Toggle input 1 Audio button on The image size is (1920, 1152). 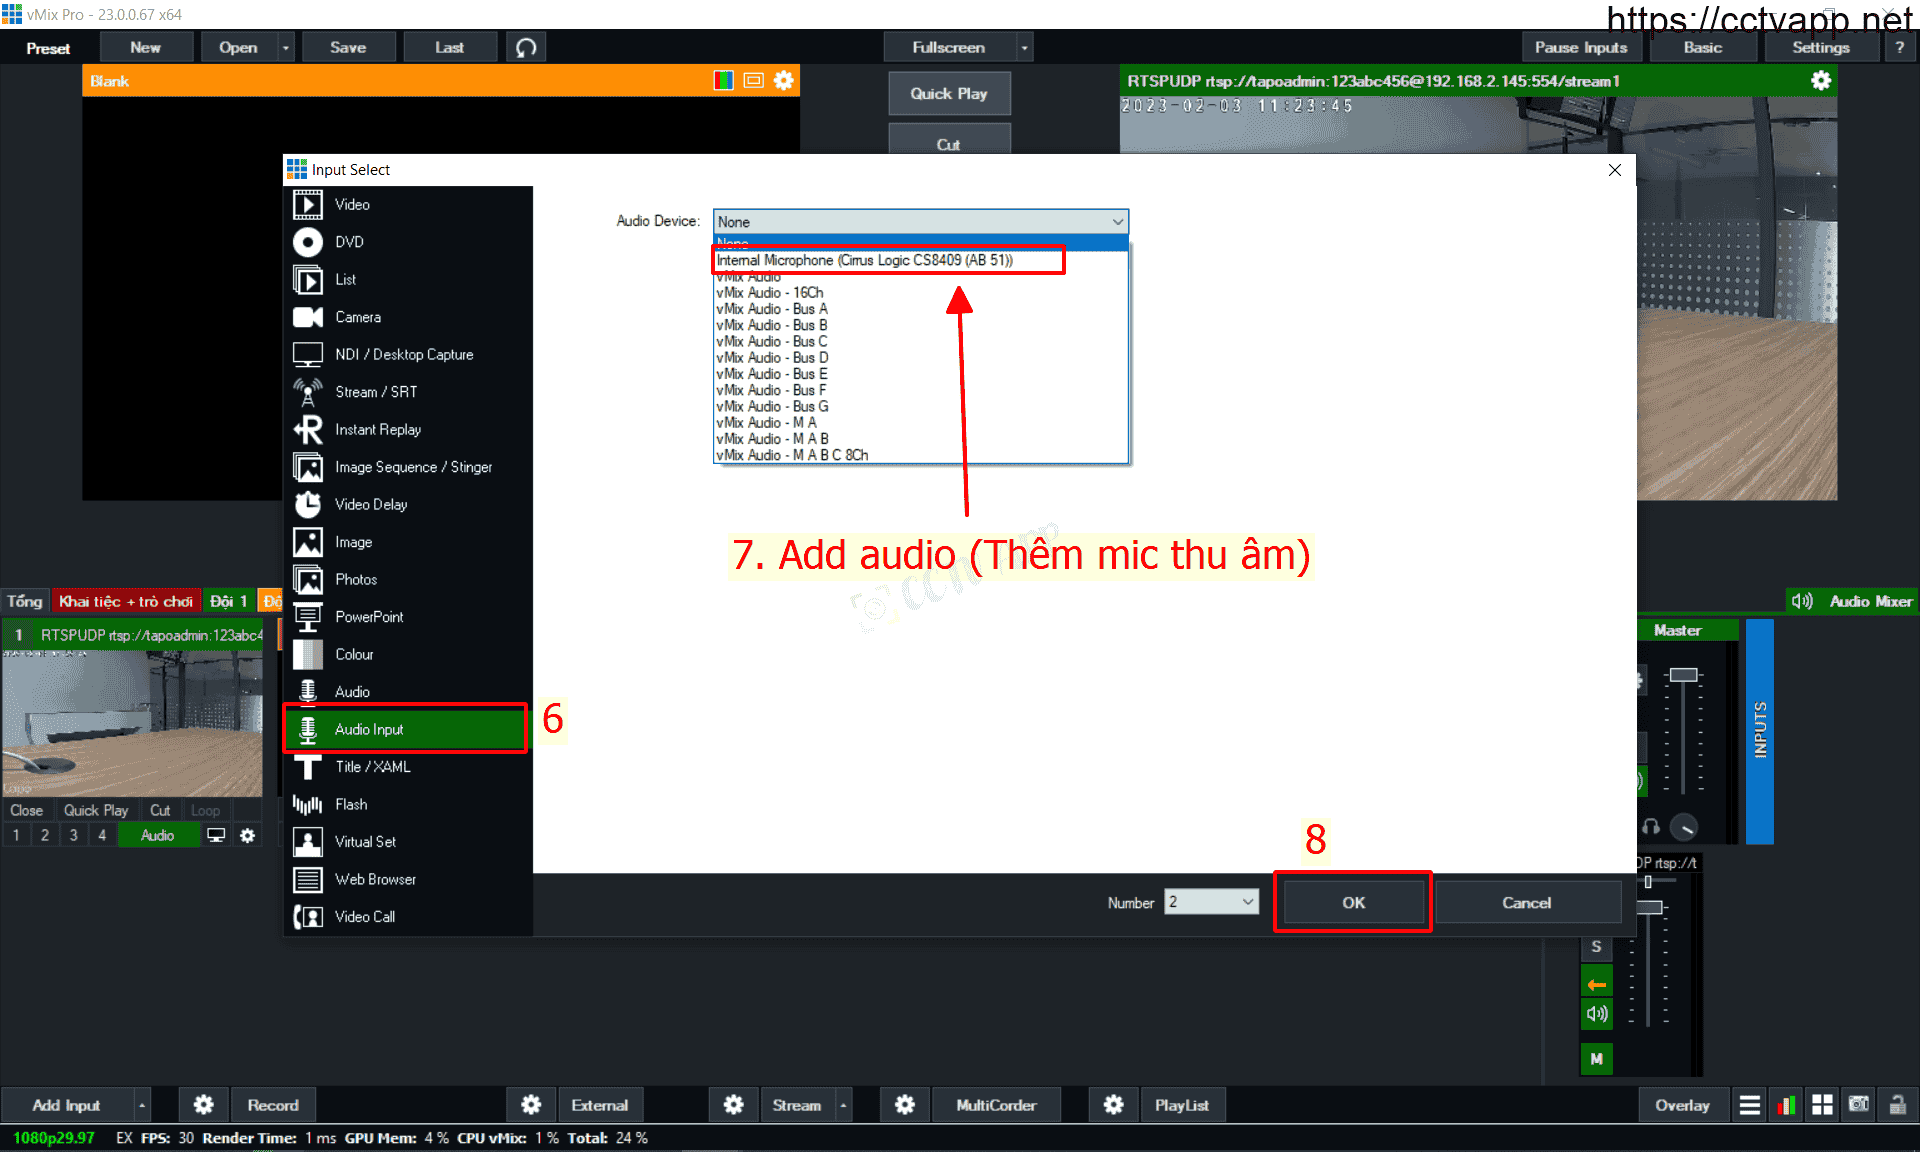coord(157,836)
